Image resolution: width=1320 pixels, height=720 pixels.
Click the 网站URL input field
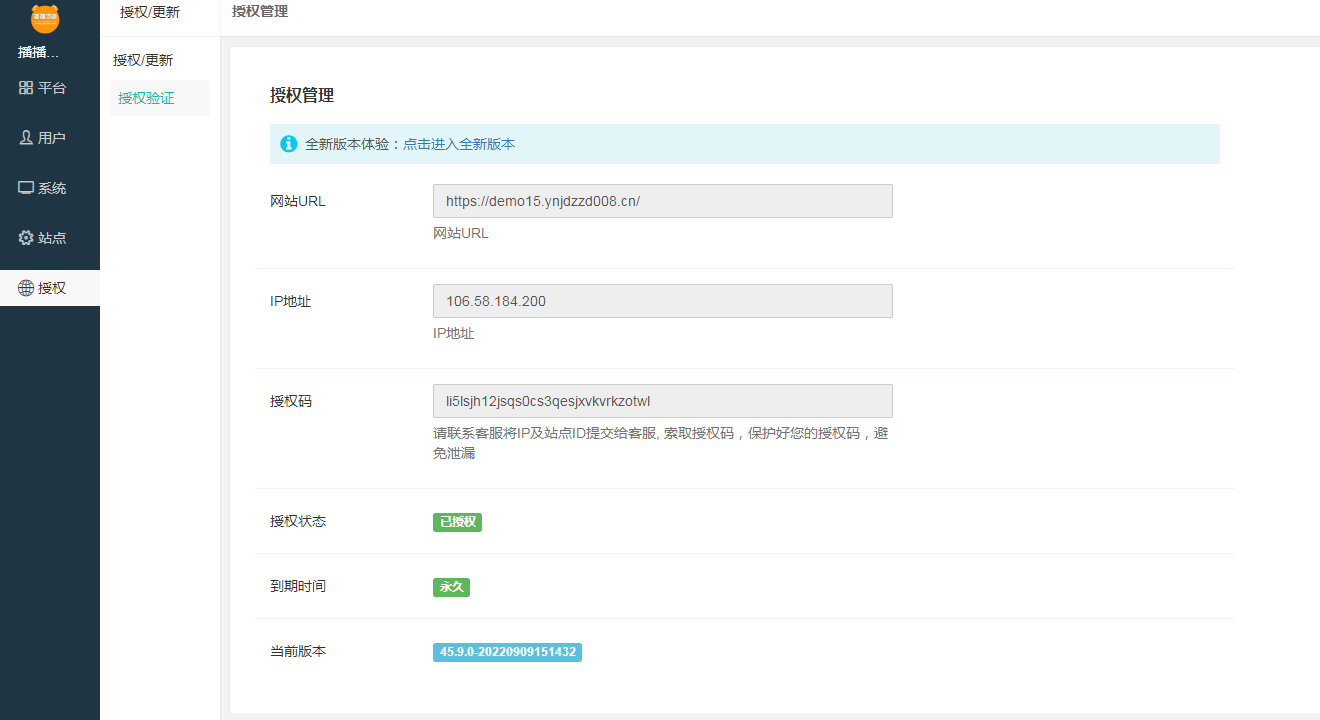(x=663, y=201)
